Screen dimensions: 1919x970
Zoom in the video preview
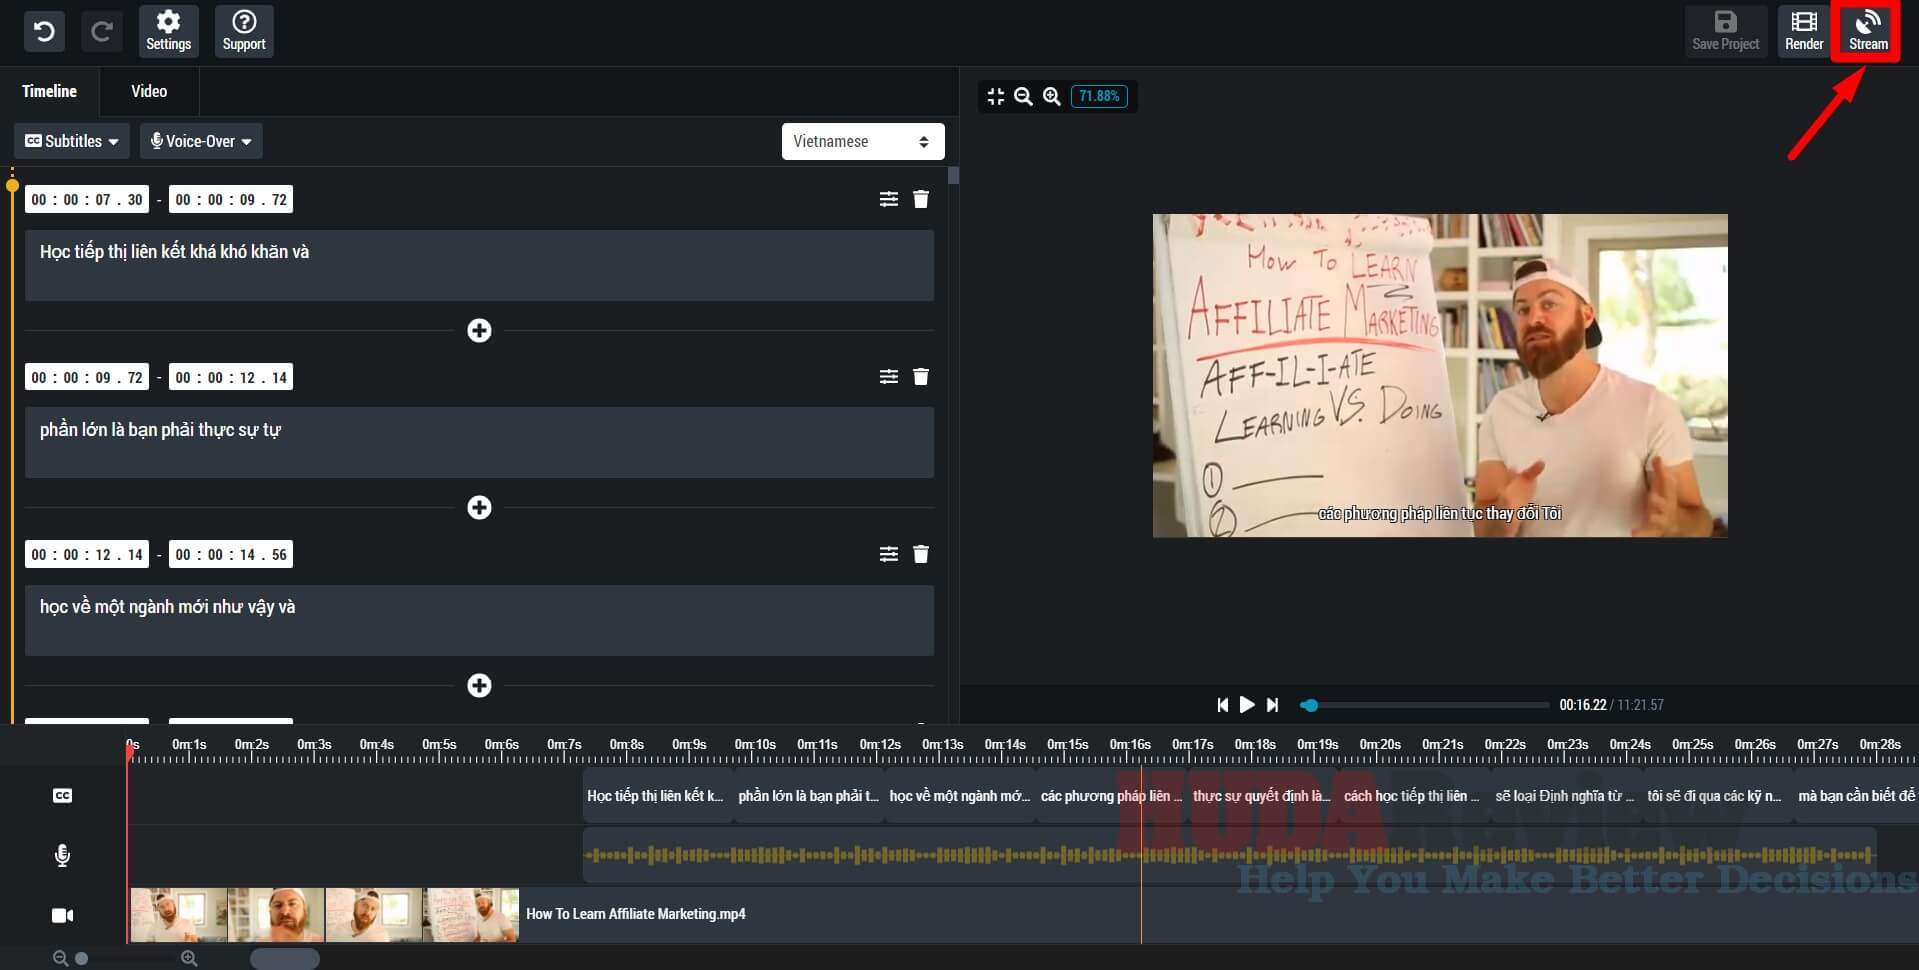click(x=1052, y=96)
